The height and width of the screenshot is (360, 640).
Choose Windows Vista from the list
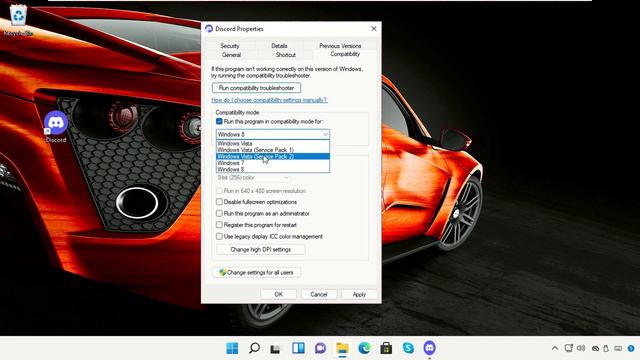click(x=273, y=143)
